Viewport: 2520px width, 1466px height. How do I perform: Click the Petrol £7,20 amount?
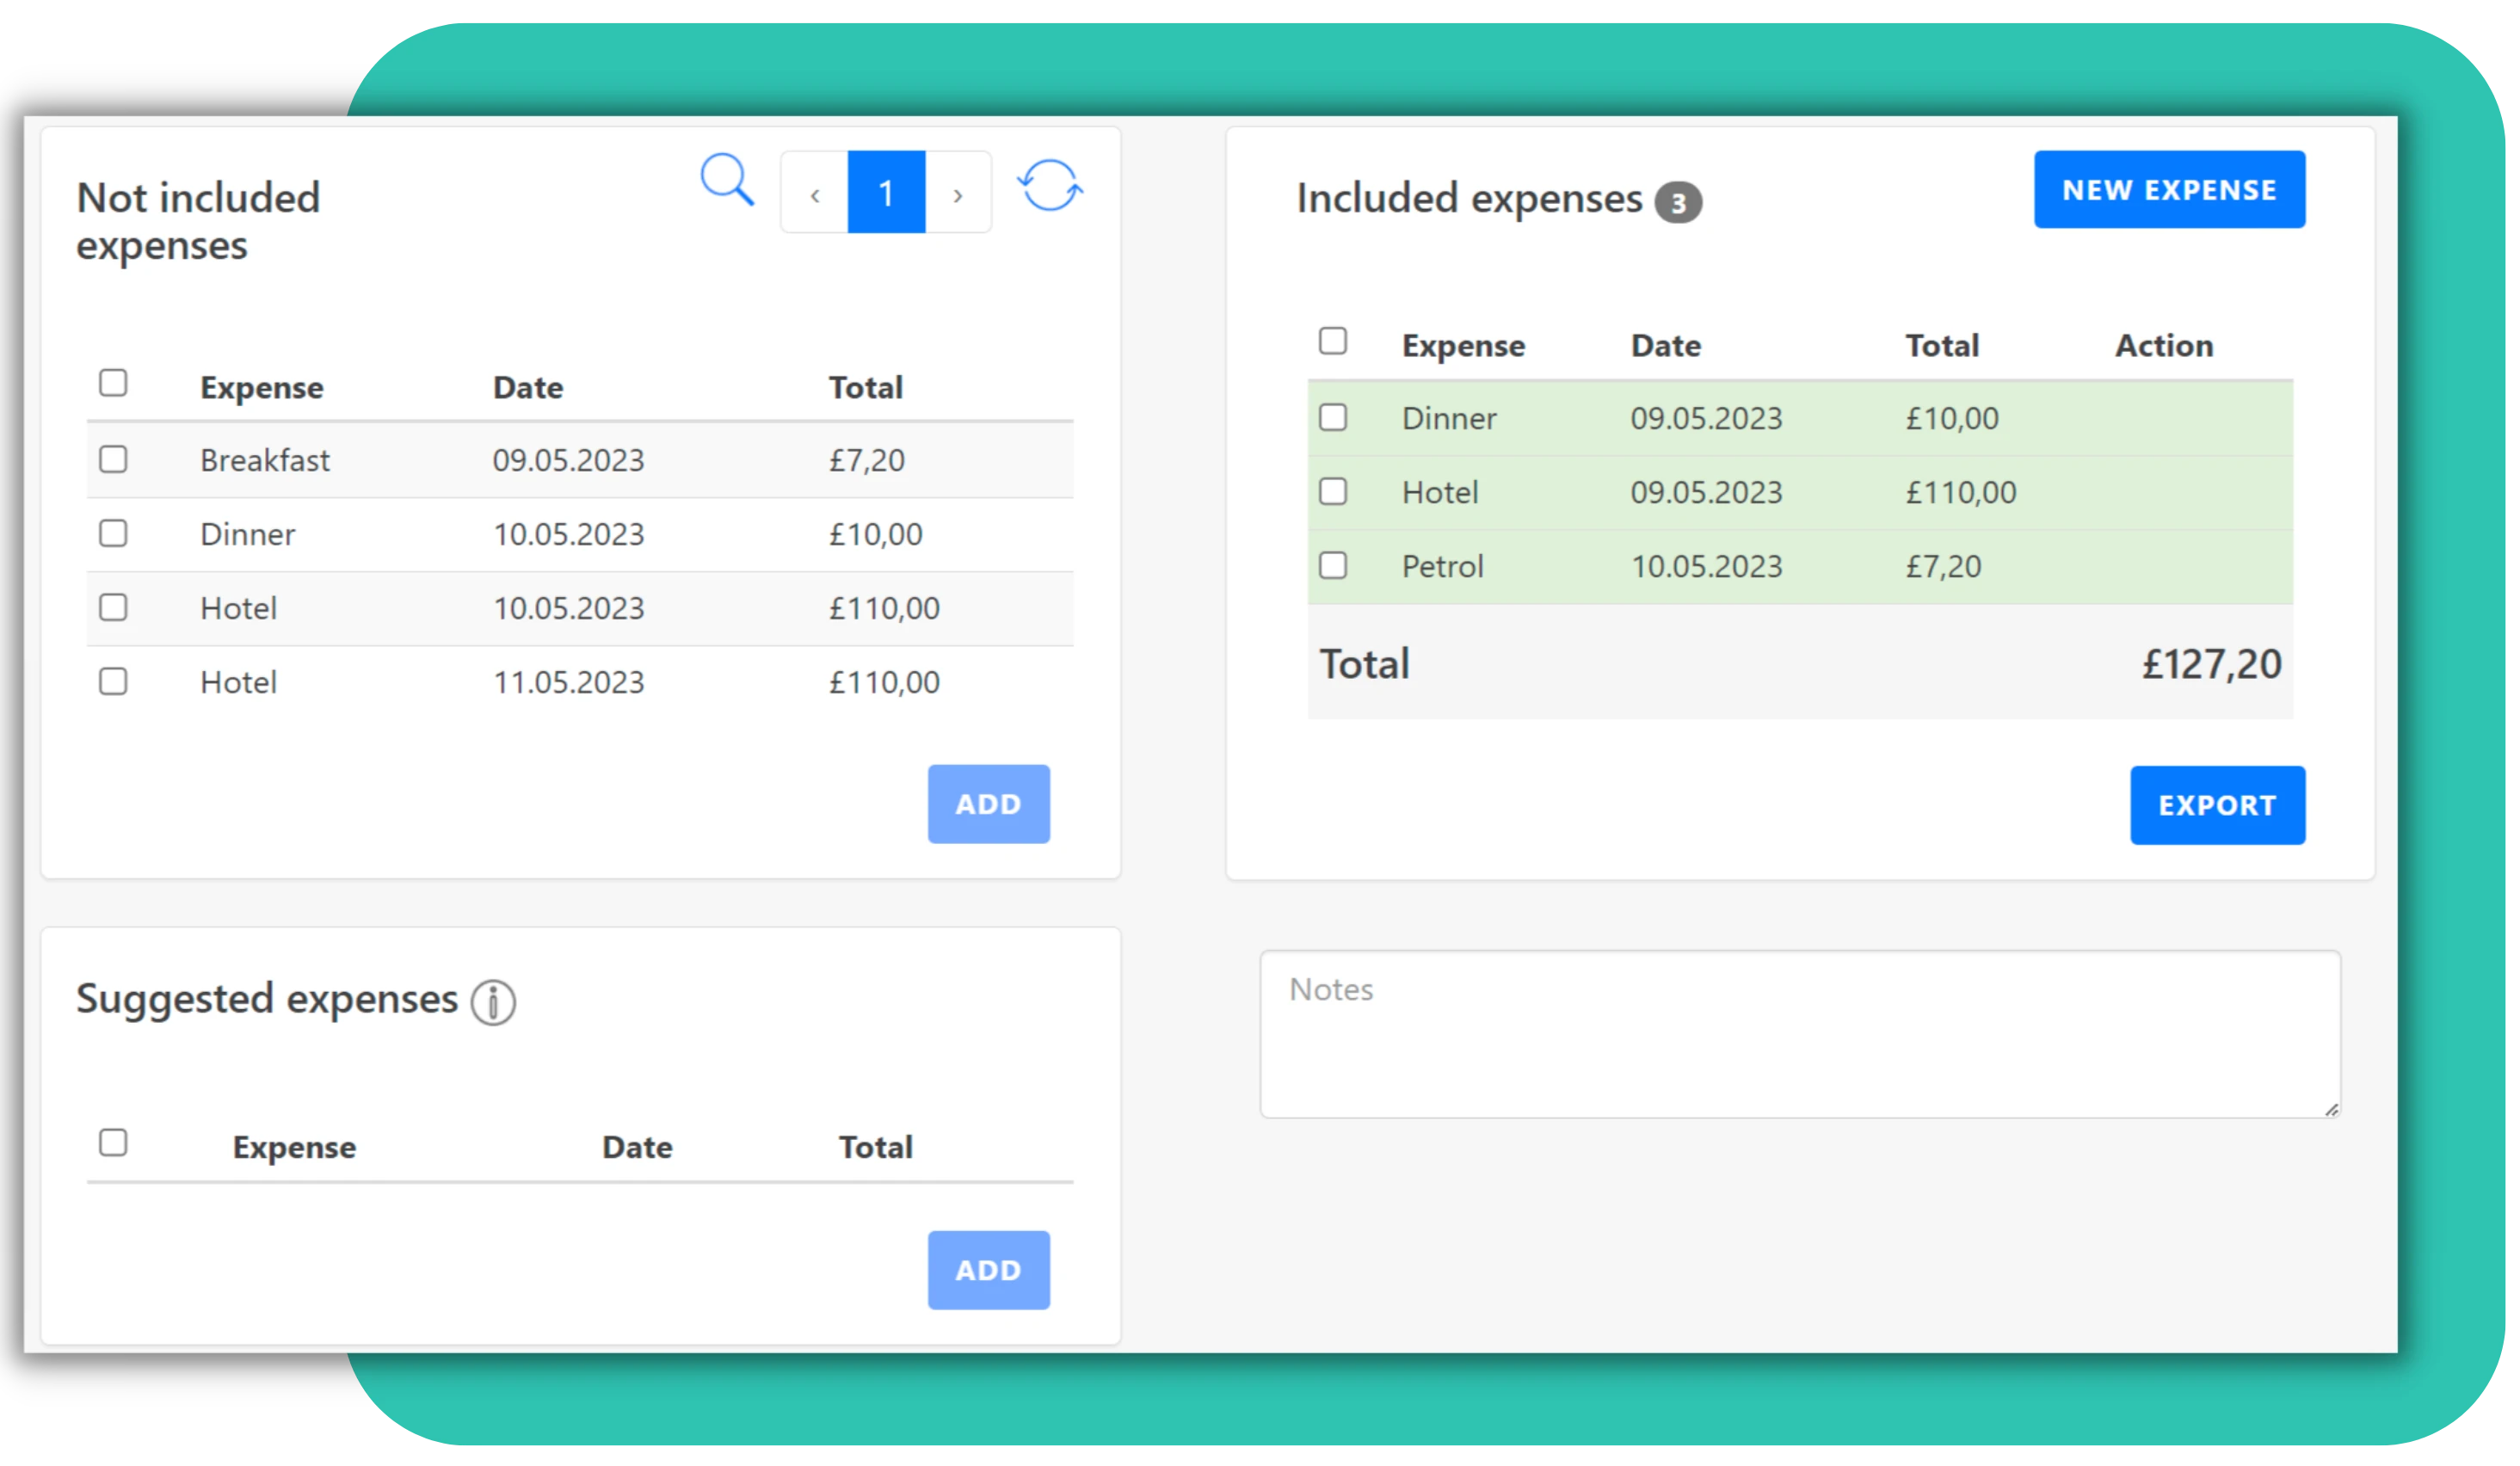pyautogui.click(x=1943, y=566)
